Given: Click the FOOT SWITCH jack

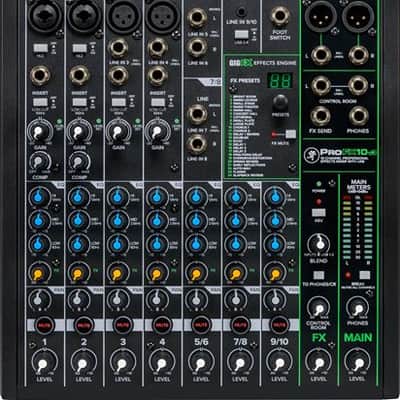Looking at the screenshot, I should click(x=280, y=17).
